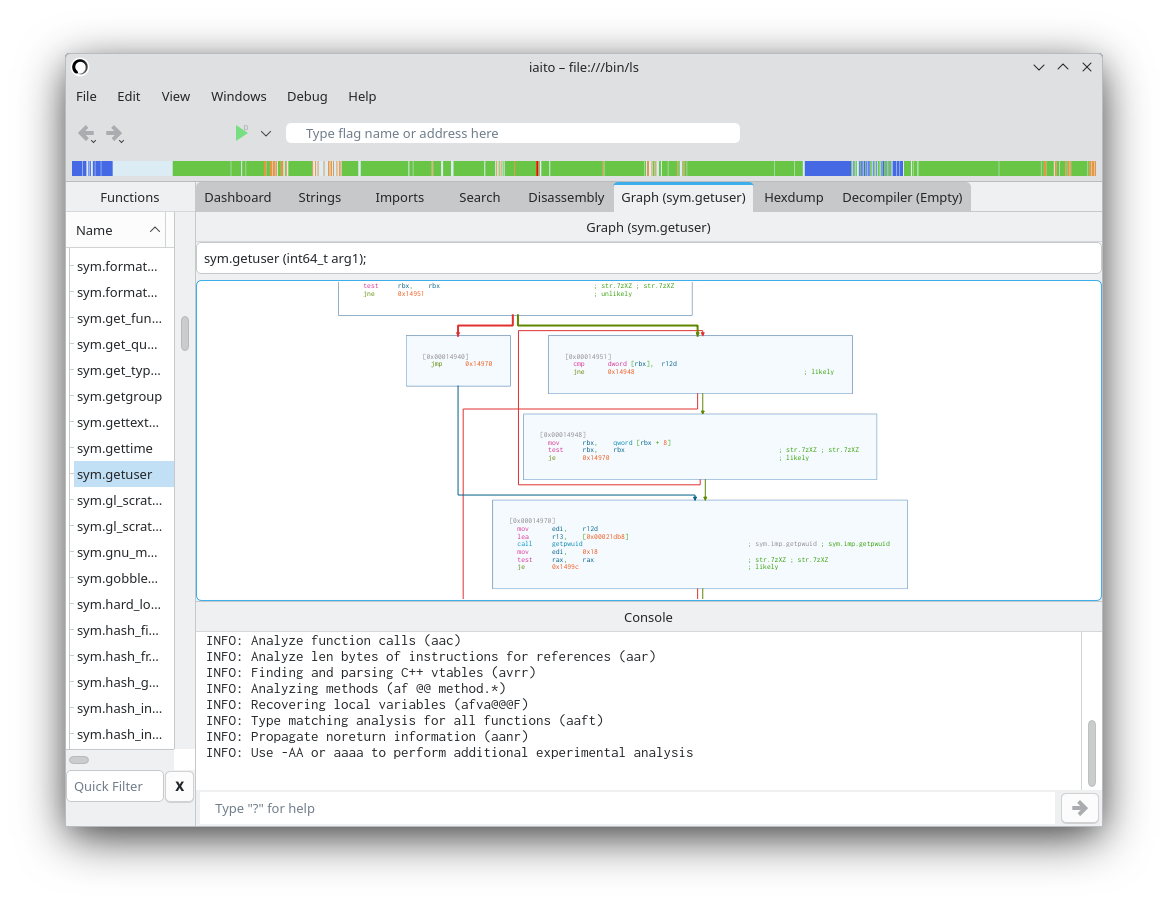Navigate back using the left seek arrow

pyautogui.click(x=86, y=133)
